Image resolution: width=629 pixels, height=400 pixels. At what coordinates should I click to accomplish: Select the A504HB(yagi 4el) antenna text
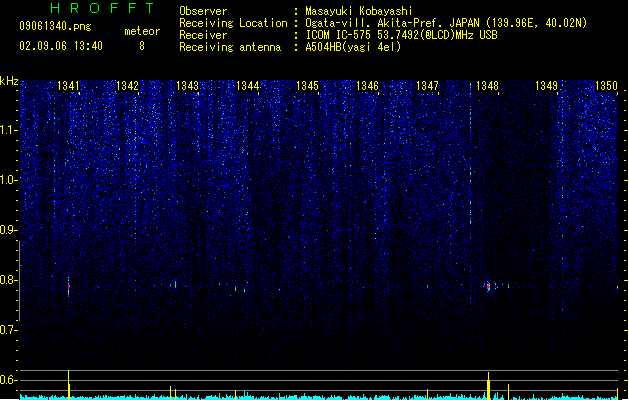click(353, 47)
